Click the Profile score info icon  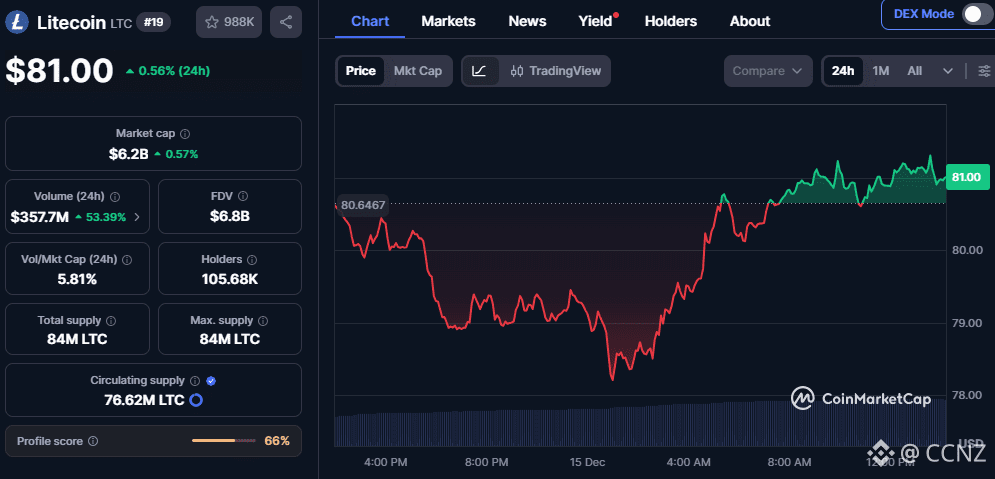(x=93, y=441)
